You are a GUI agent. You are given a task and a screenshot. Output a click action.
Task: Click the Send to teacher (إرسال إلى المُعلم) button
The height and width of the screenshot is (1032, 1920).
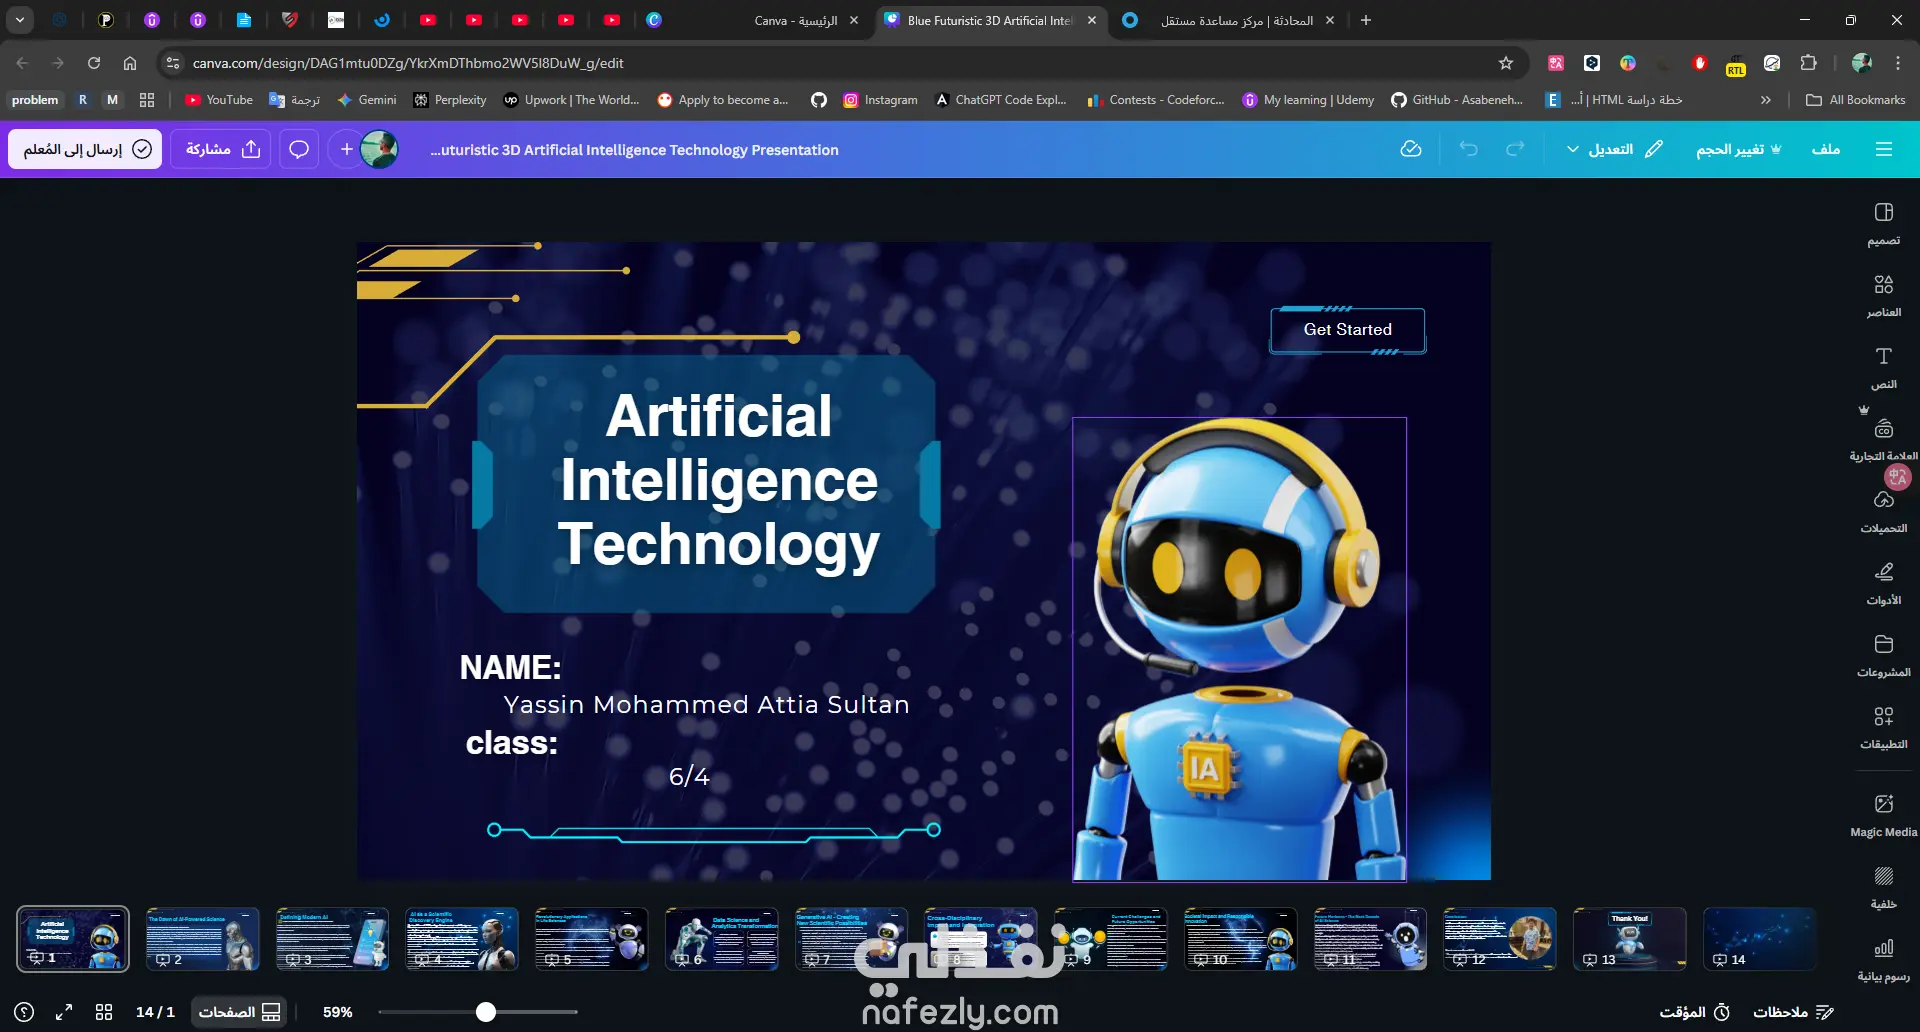click(86, 149)
